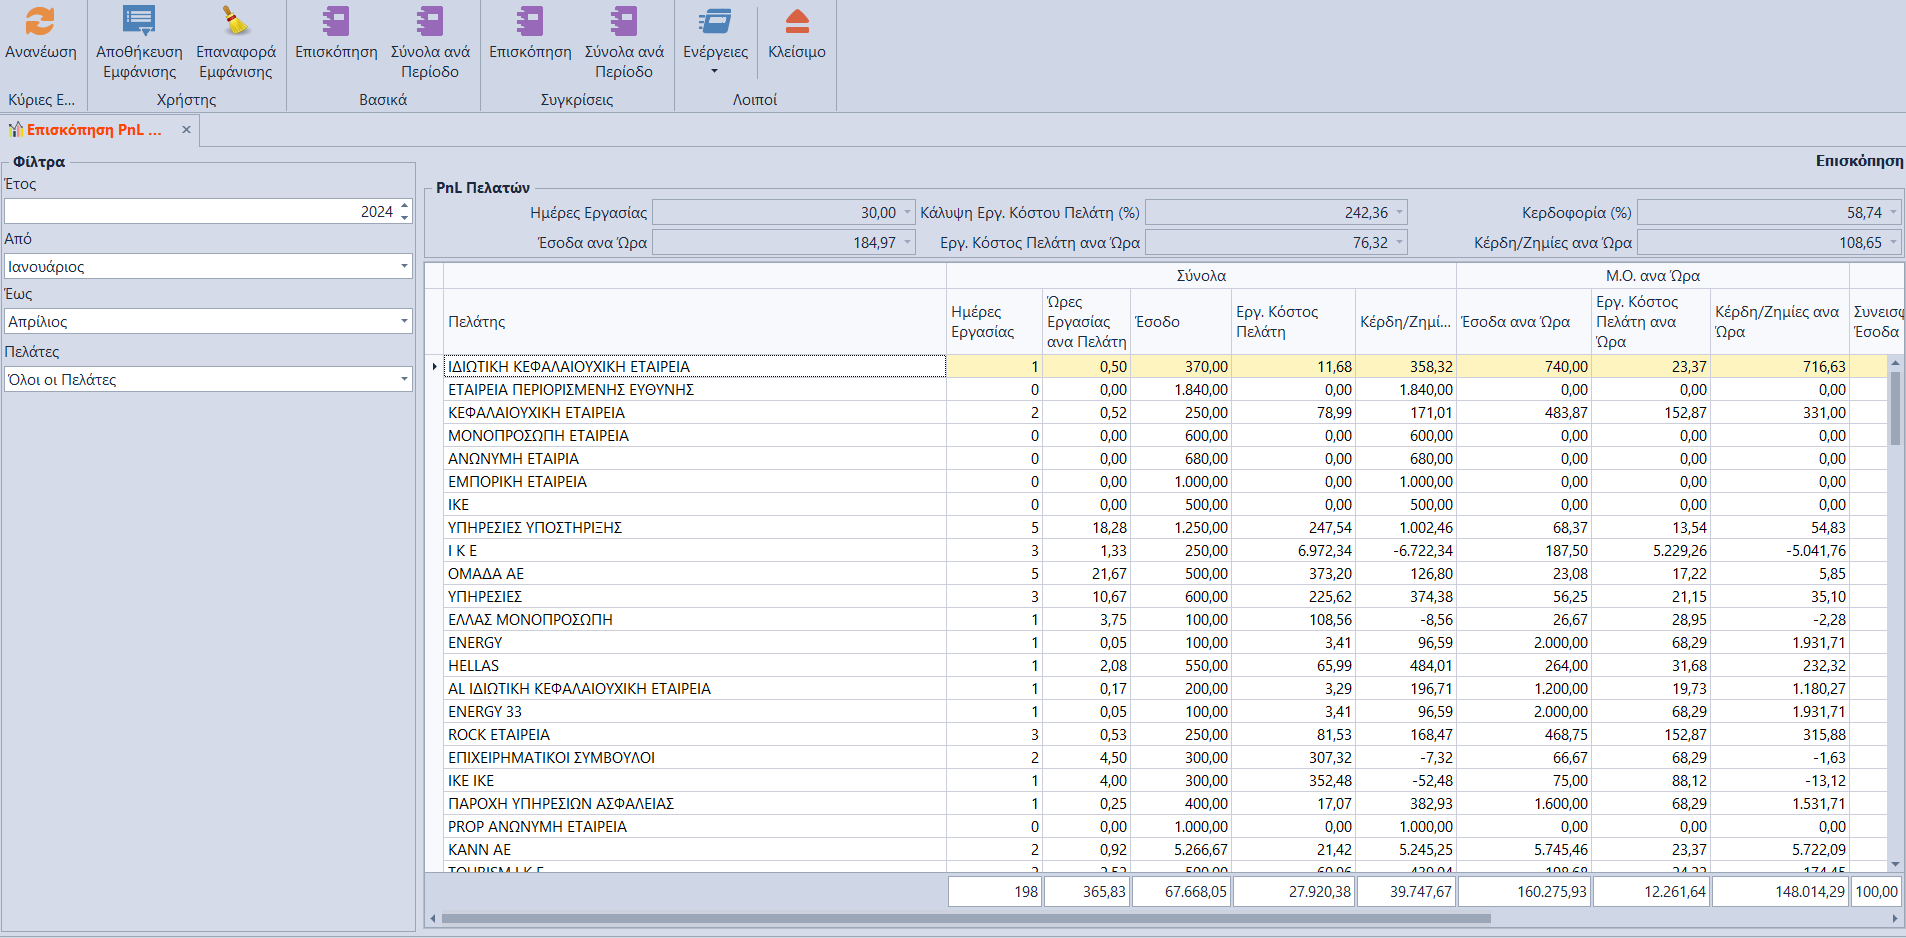Click Αποθήκευση Εμφάνισης save layout icon
Viewport: 1906px width, 938px height.
tap(139, 22)
